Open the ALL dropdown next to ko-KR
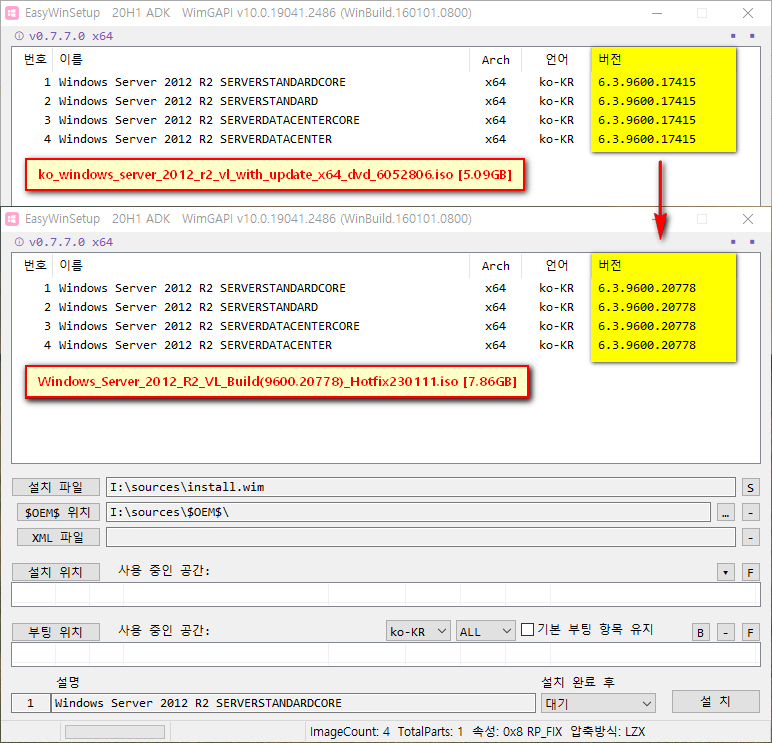The width and height of the screenshot is (772, 743). [x=485, y=631]
